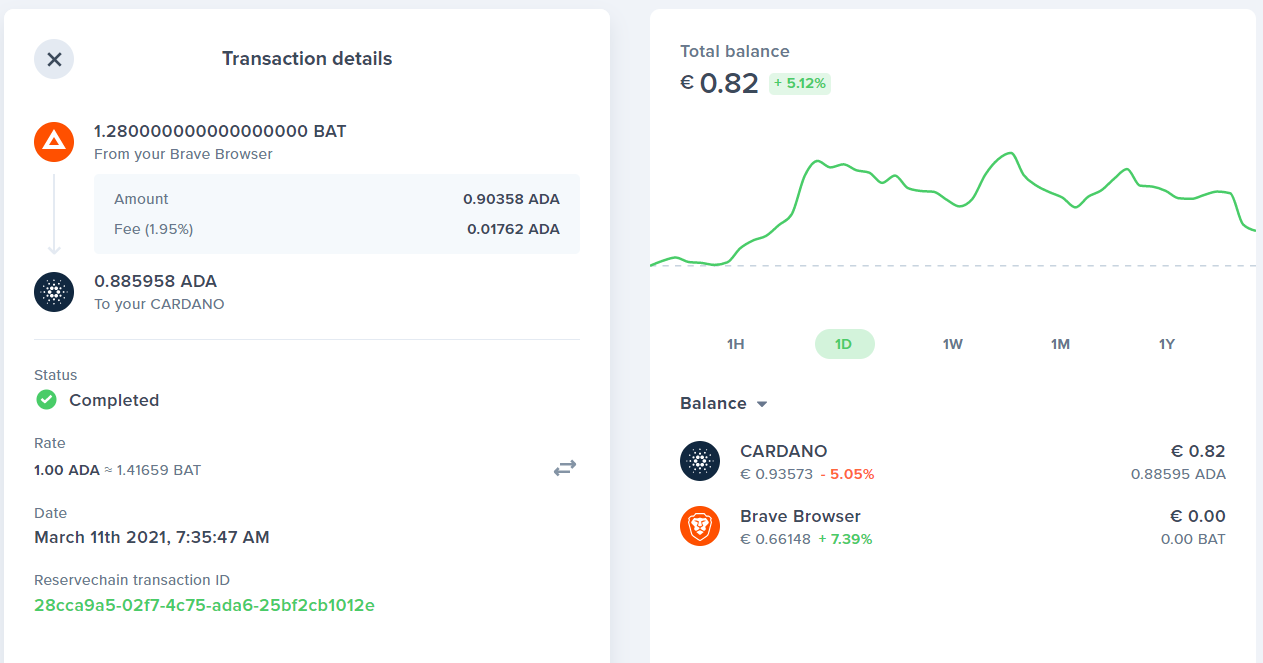The width and height of the screenshot is (1263, 663).
Task: Click the € 0.93573 Cardano price
Action: coord(776,474)
